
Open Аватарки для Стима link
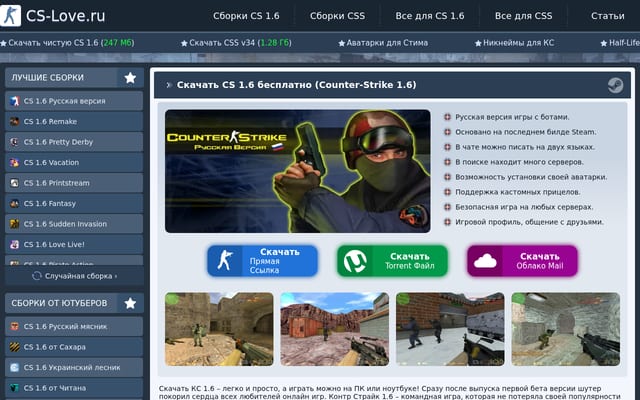coord(383,43)
